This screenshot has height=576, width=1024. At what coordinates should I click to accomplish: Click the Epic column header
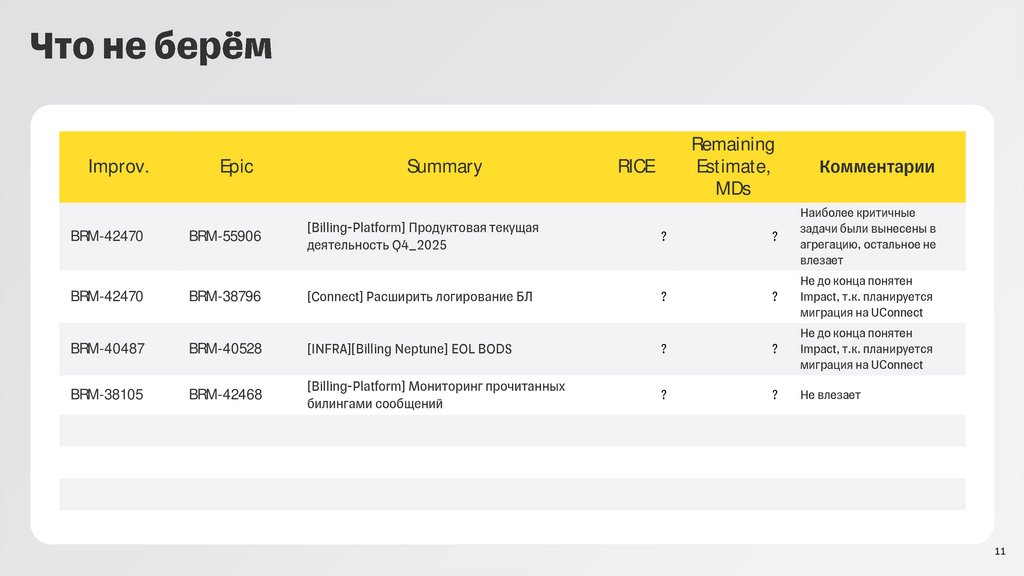(237, 167)
